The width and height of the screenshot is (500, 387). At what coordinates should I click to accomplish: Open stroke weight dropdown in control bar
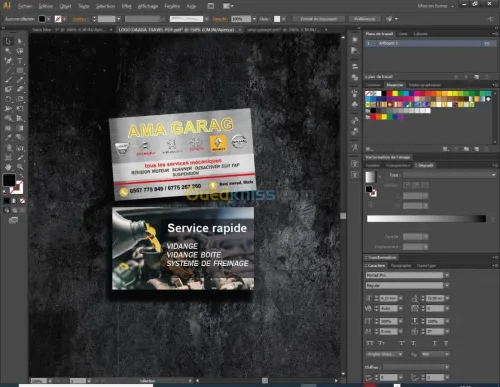(118, 19)
